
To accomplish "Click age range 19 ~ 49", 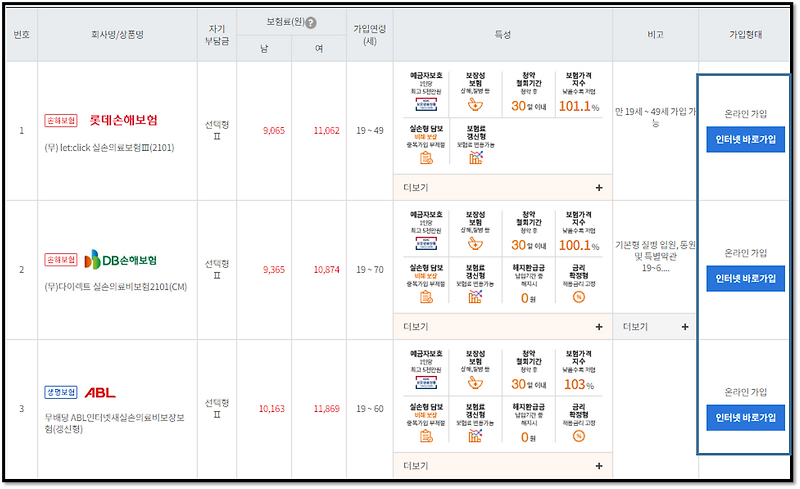I will click(370, 131).
